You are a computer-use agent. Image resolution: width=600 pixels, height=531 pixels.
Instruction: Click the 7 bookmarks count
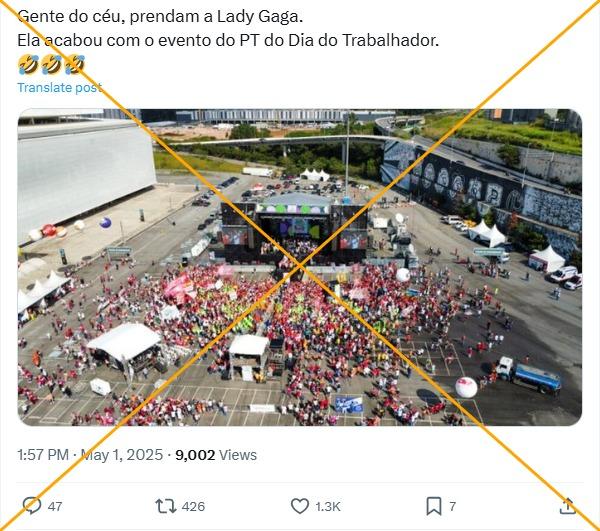(452, 507)
